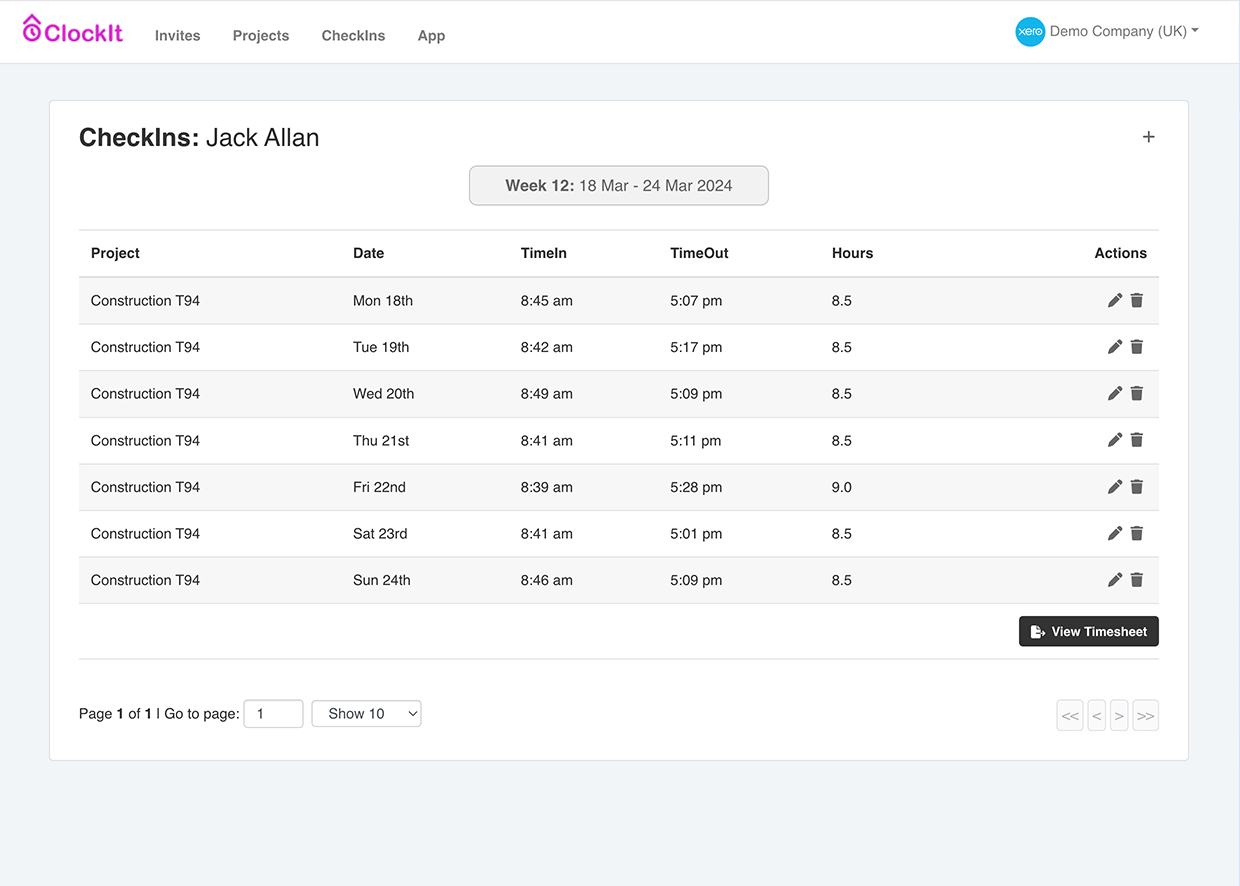The image size is (1240, 886).
Task: Delete the Sat 23rd check-in entry
Action: click(1137, 533)
